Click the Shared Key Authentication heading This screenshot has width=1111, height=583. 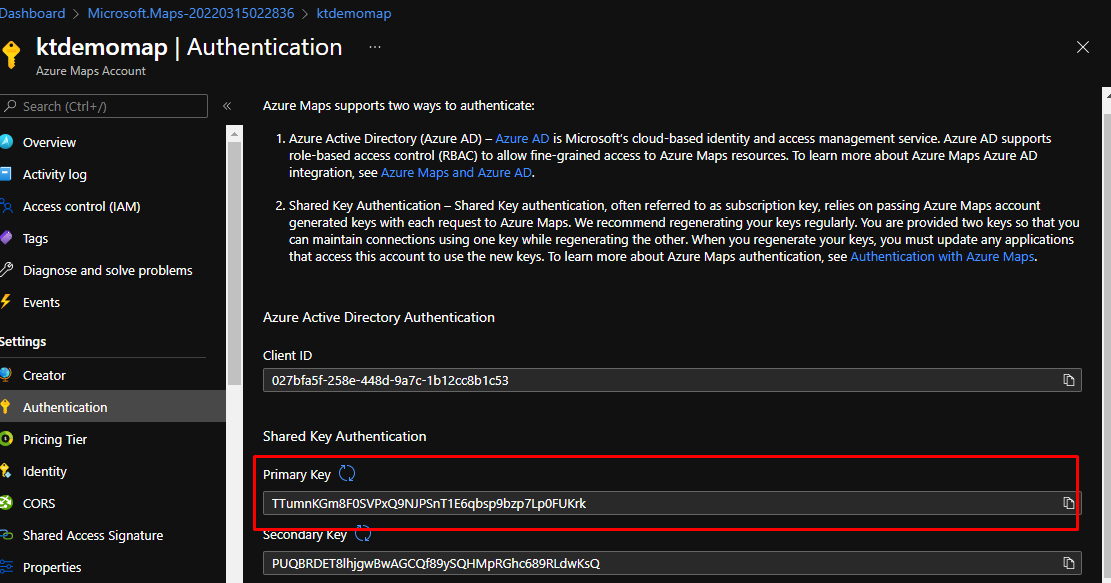(x=344, y=436)
